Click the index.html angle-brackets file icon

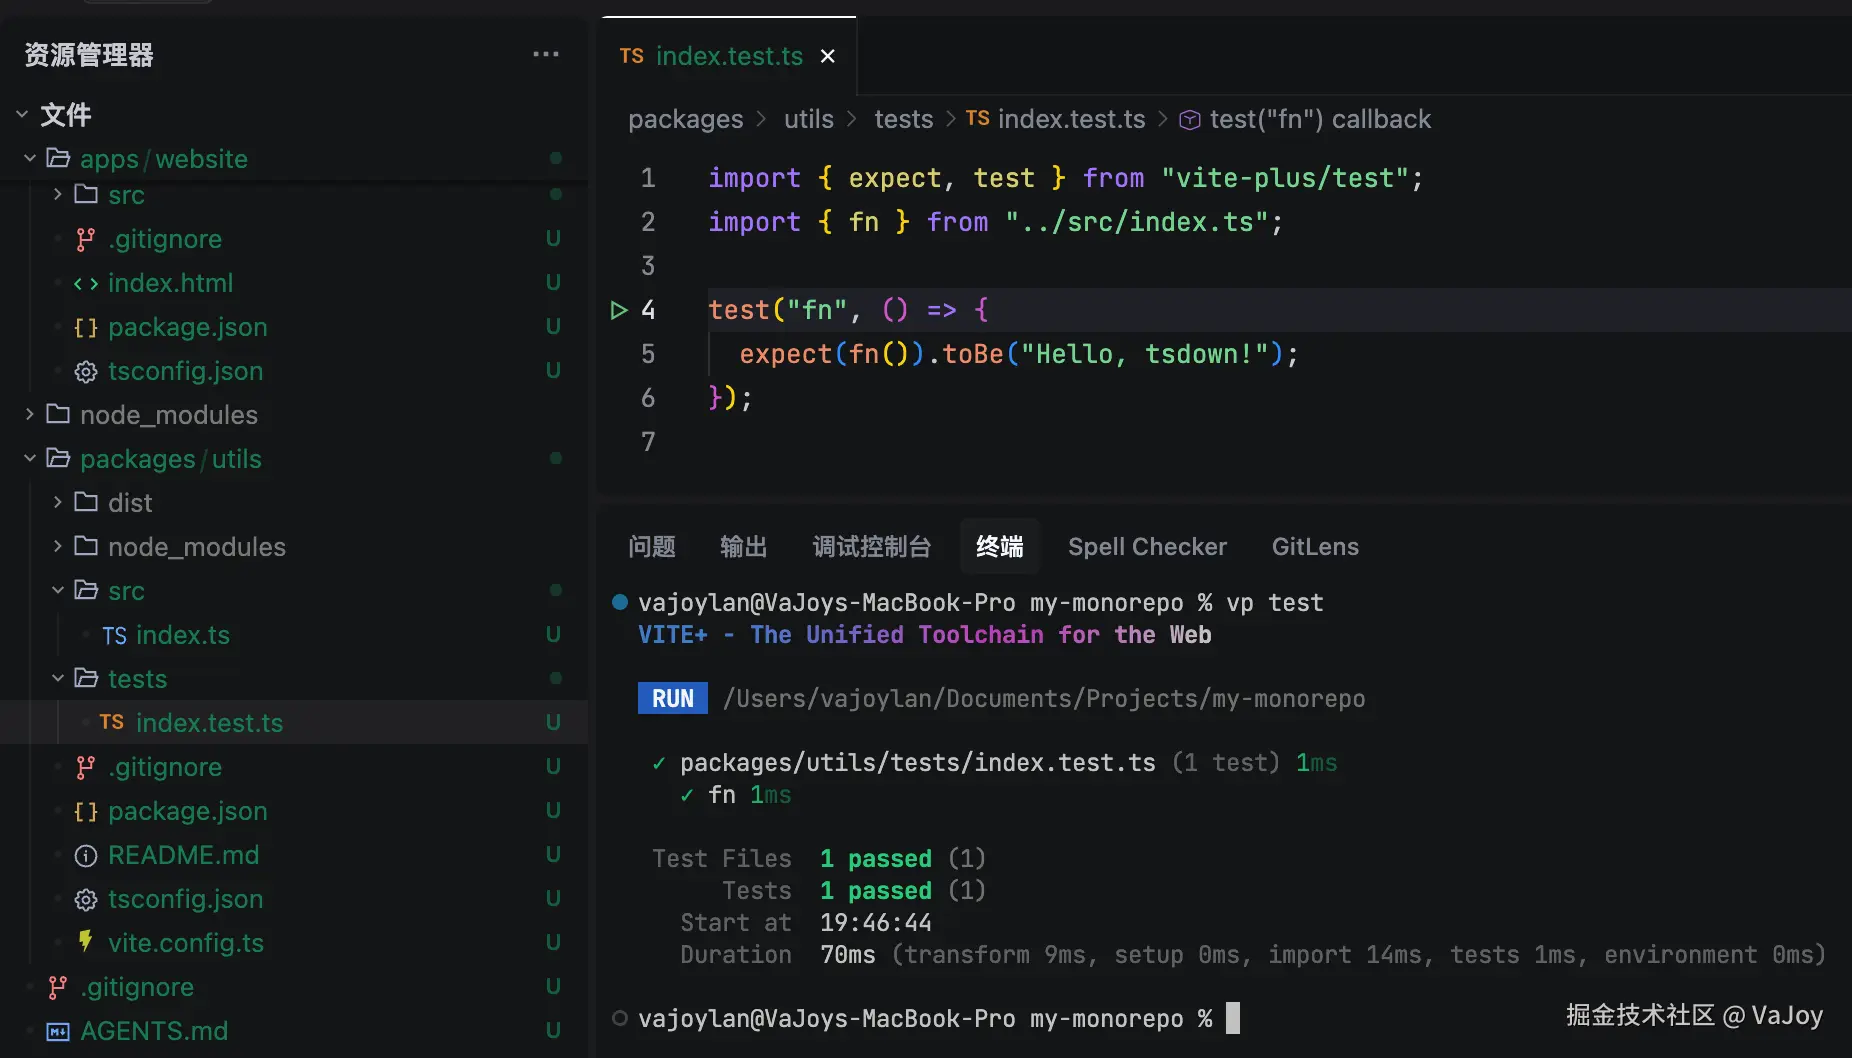(x=86, y=283)
